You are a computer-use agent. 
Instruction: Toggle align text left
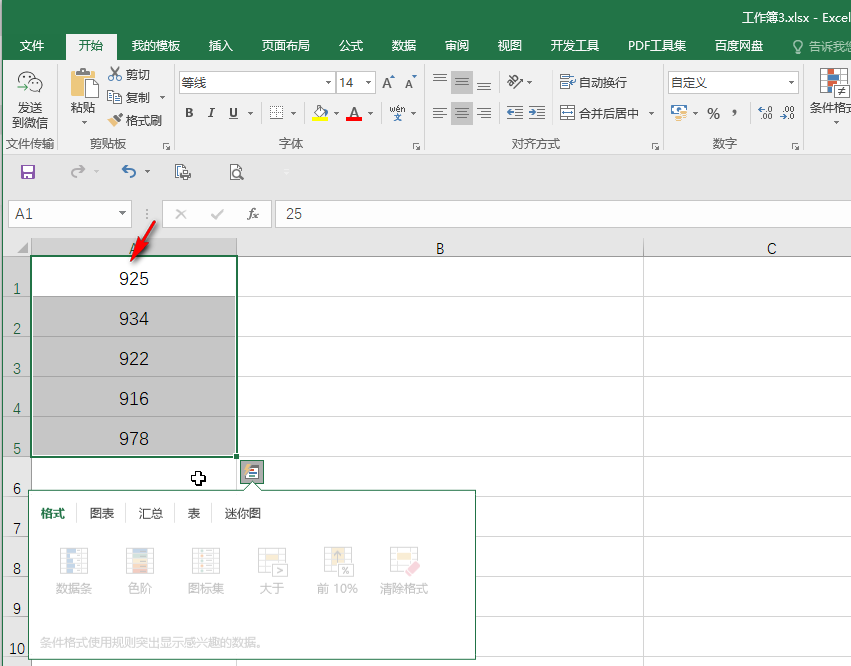[440, 113]
